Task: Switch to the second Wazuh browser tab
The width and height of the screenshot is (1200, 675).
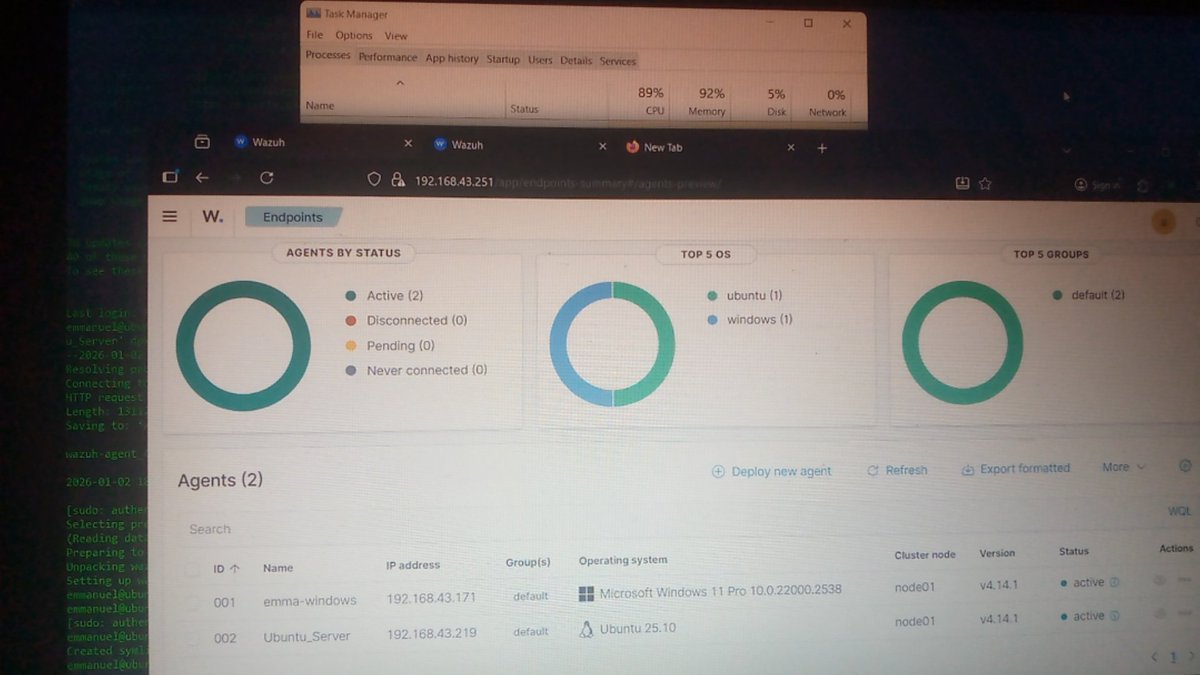Action: pos(515,145)
